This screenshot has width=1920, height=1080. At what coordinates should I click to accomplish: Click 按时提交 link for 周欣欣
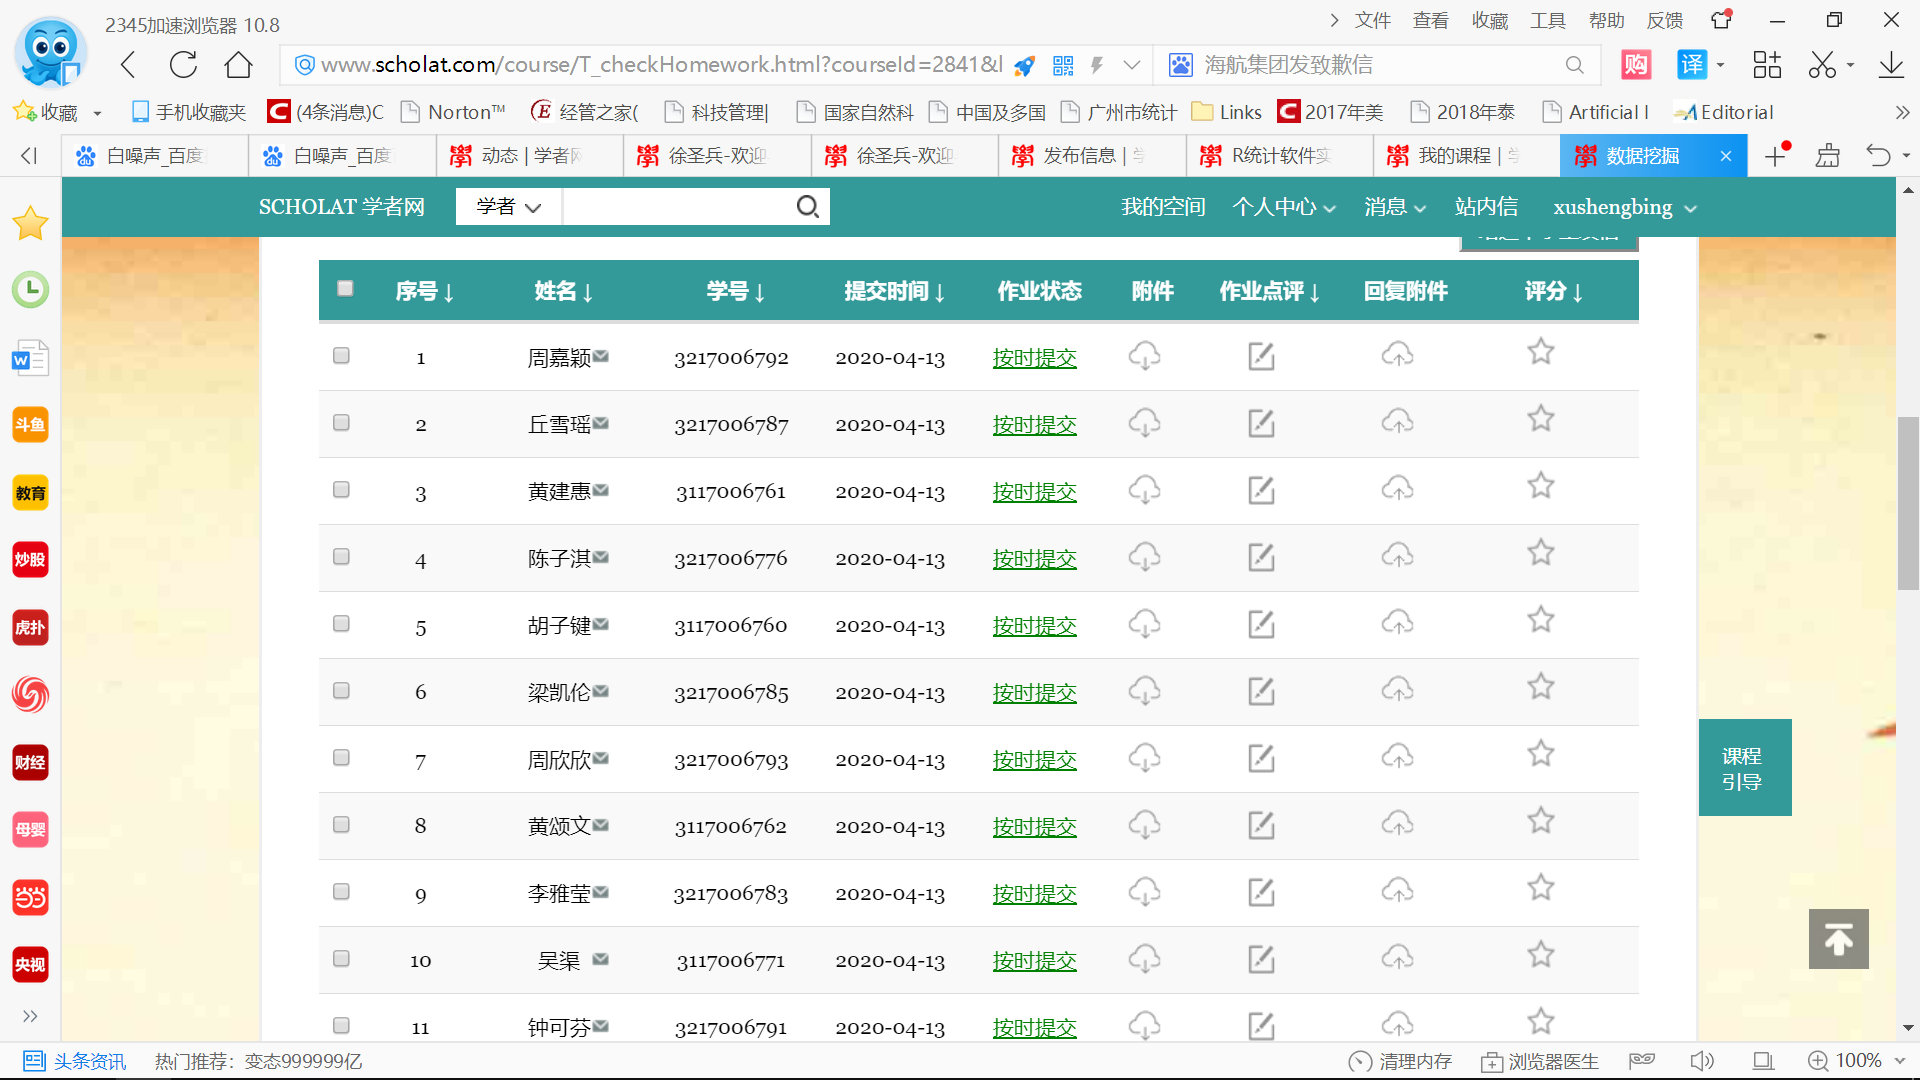click(x=1034, y=760)
